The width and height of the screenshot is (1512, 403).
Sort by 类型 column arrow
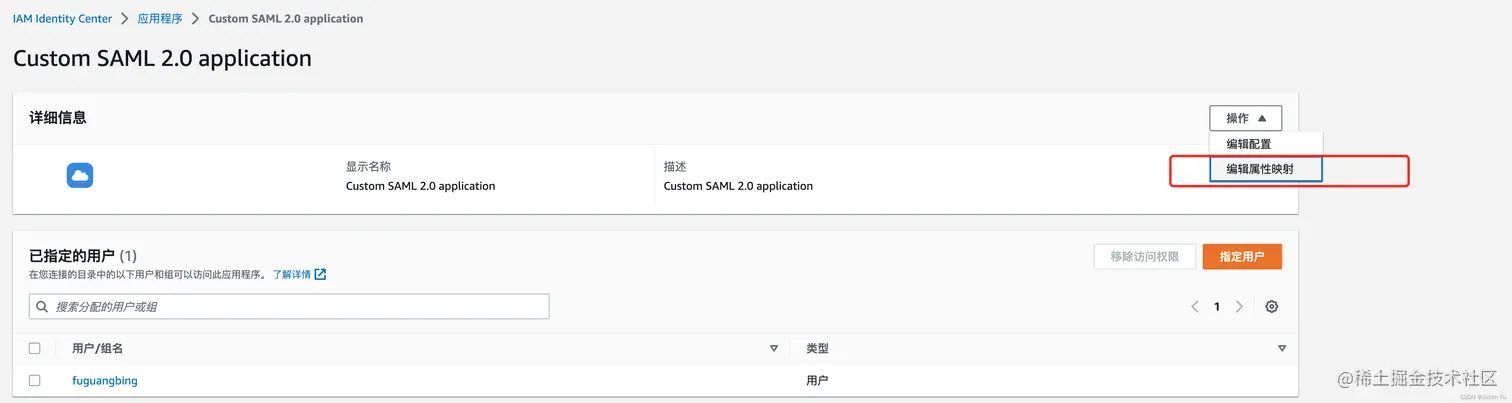coord(1282,349)
